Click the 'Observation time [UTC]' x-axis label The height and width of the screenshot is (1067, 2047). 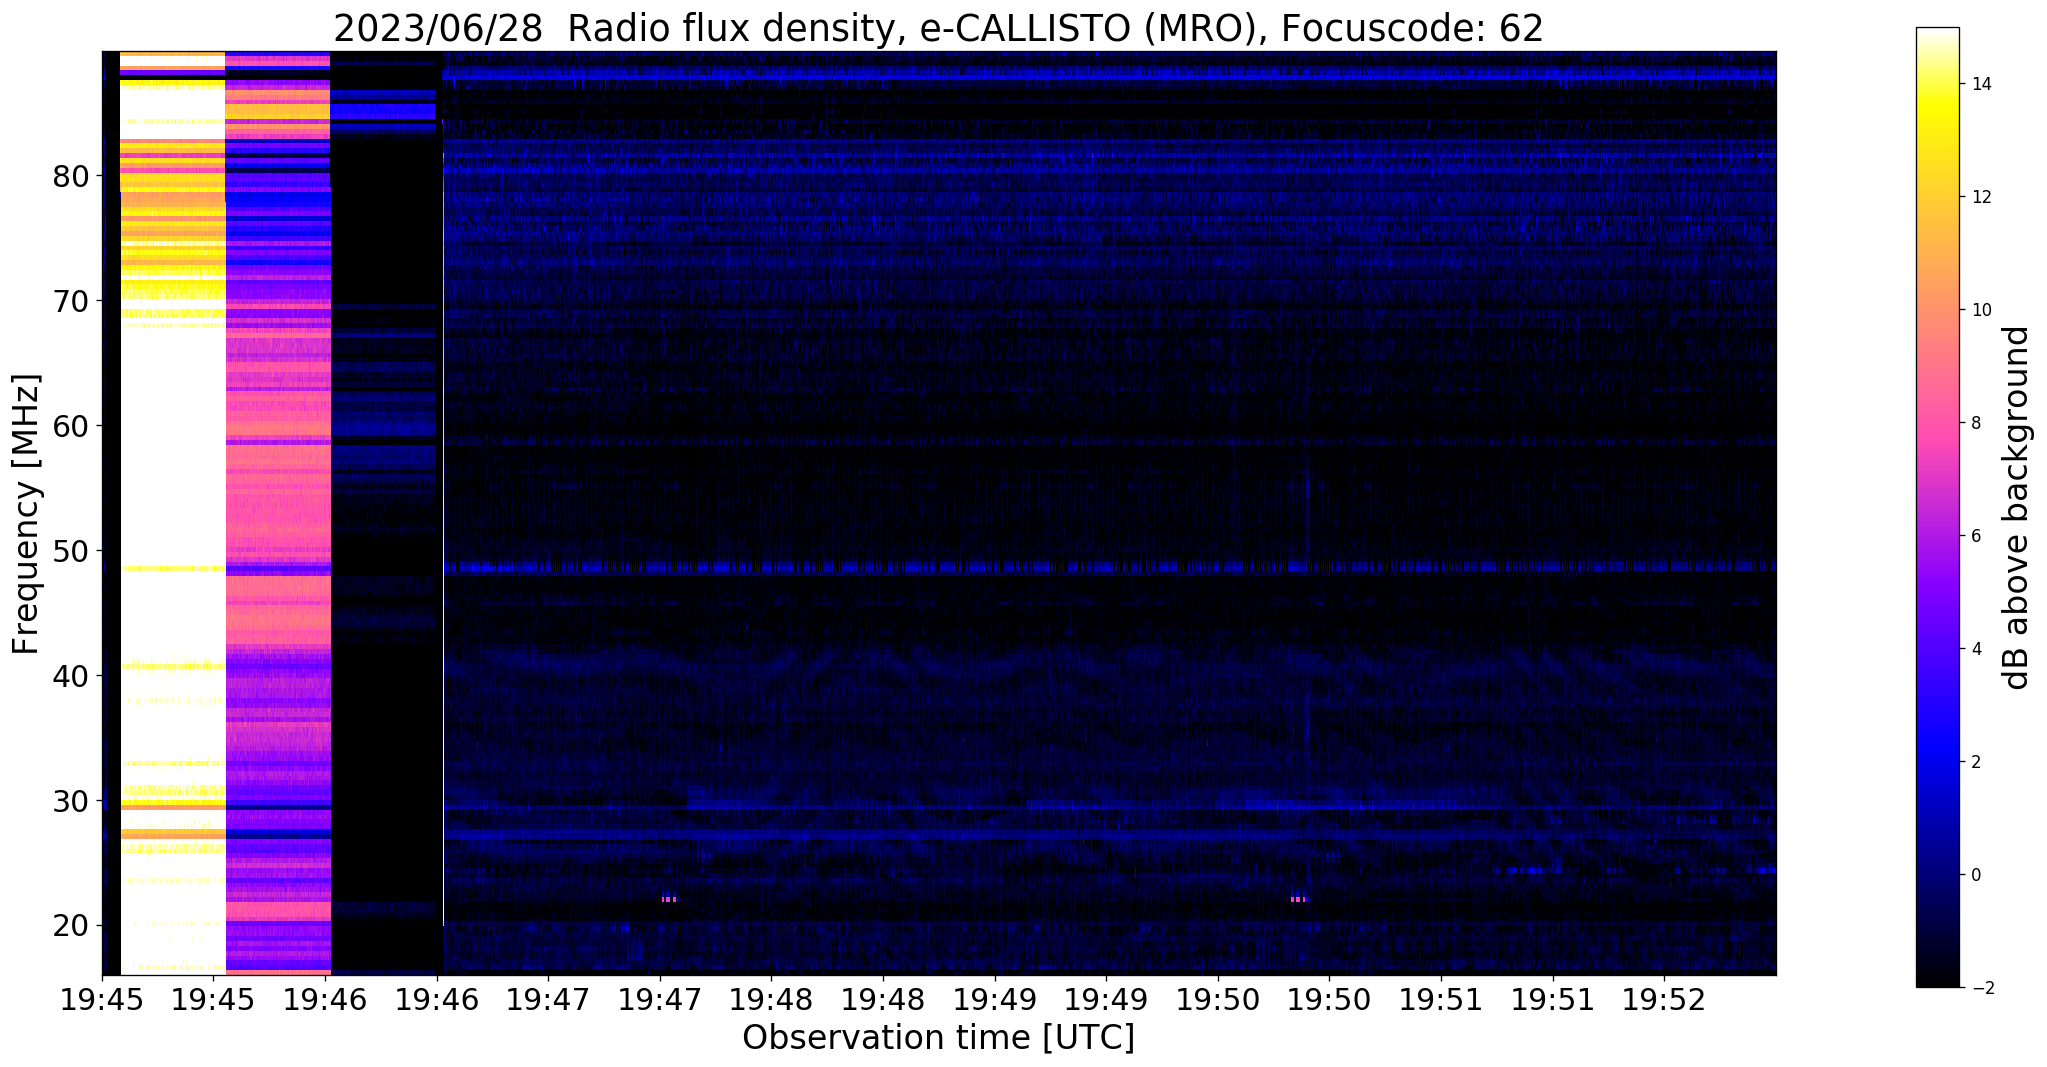(x=938, y=1038)
